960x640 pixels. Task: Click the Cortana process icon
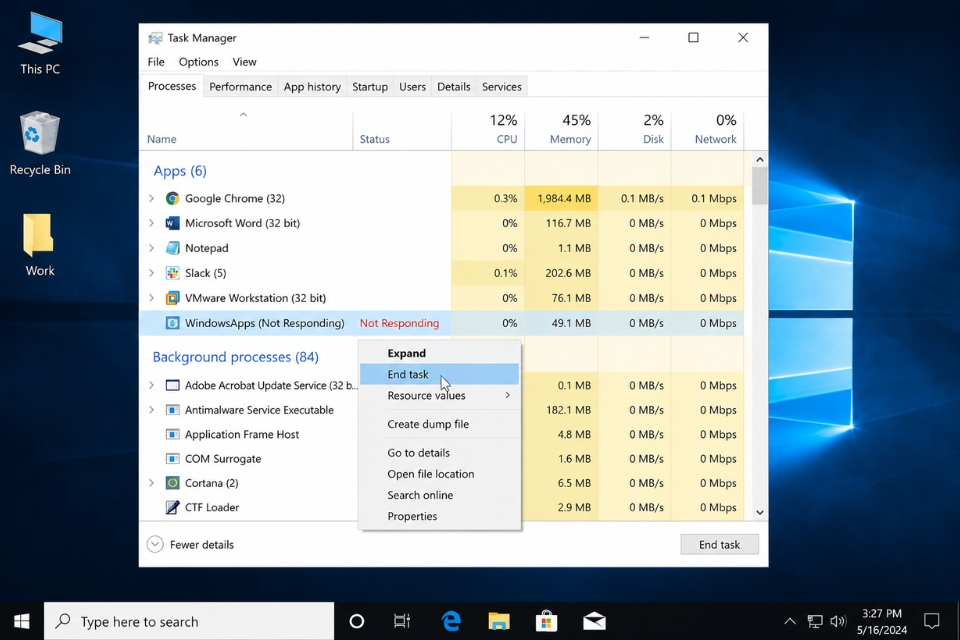pyautogui.click(x=173, y=483)
